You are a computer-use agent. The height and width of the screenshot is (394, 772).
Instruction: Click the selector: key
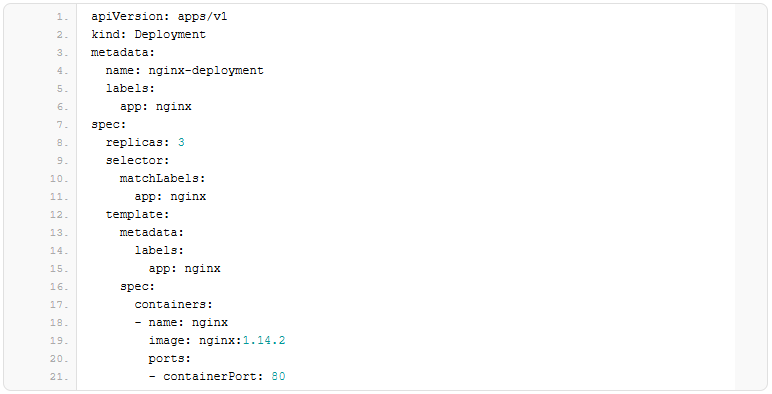(x=137, y=161)
